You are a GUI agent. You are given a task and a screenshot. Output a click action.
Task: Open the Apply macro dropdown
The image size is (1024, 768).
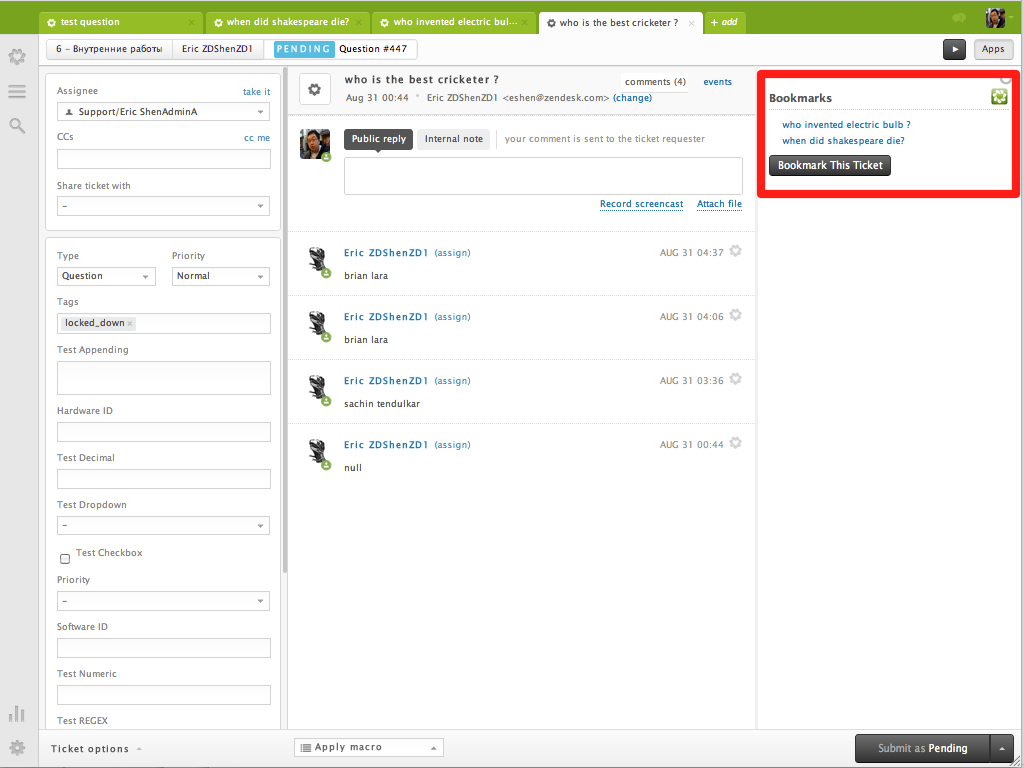pyautogui.click(x=368, y=747)
